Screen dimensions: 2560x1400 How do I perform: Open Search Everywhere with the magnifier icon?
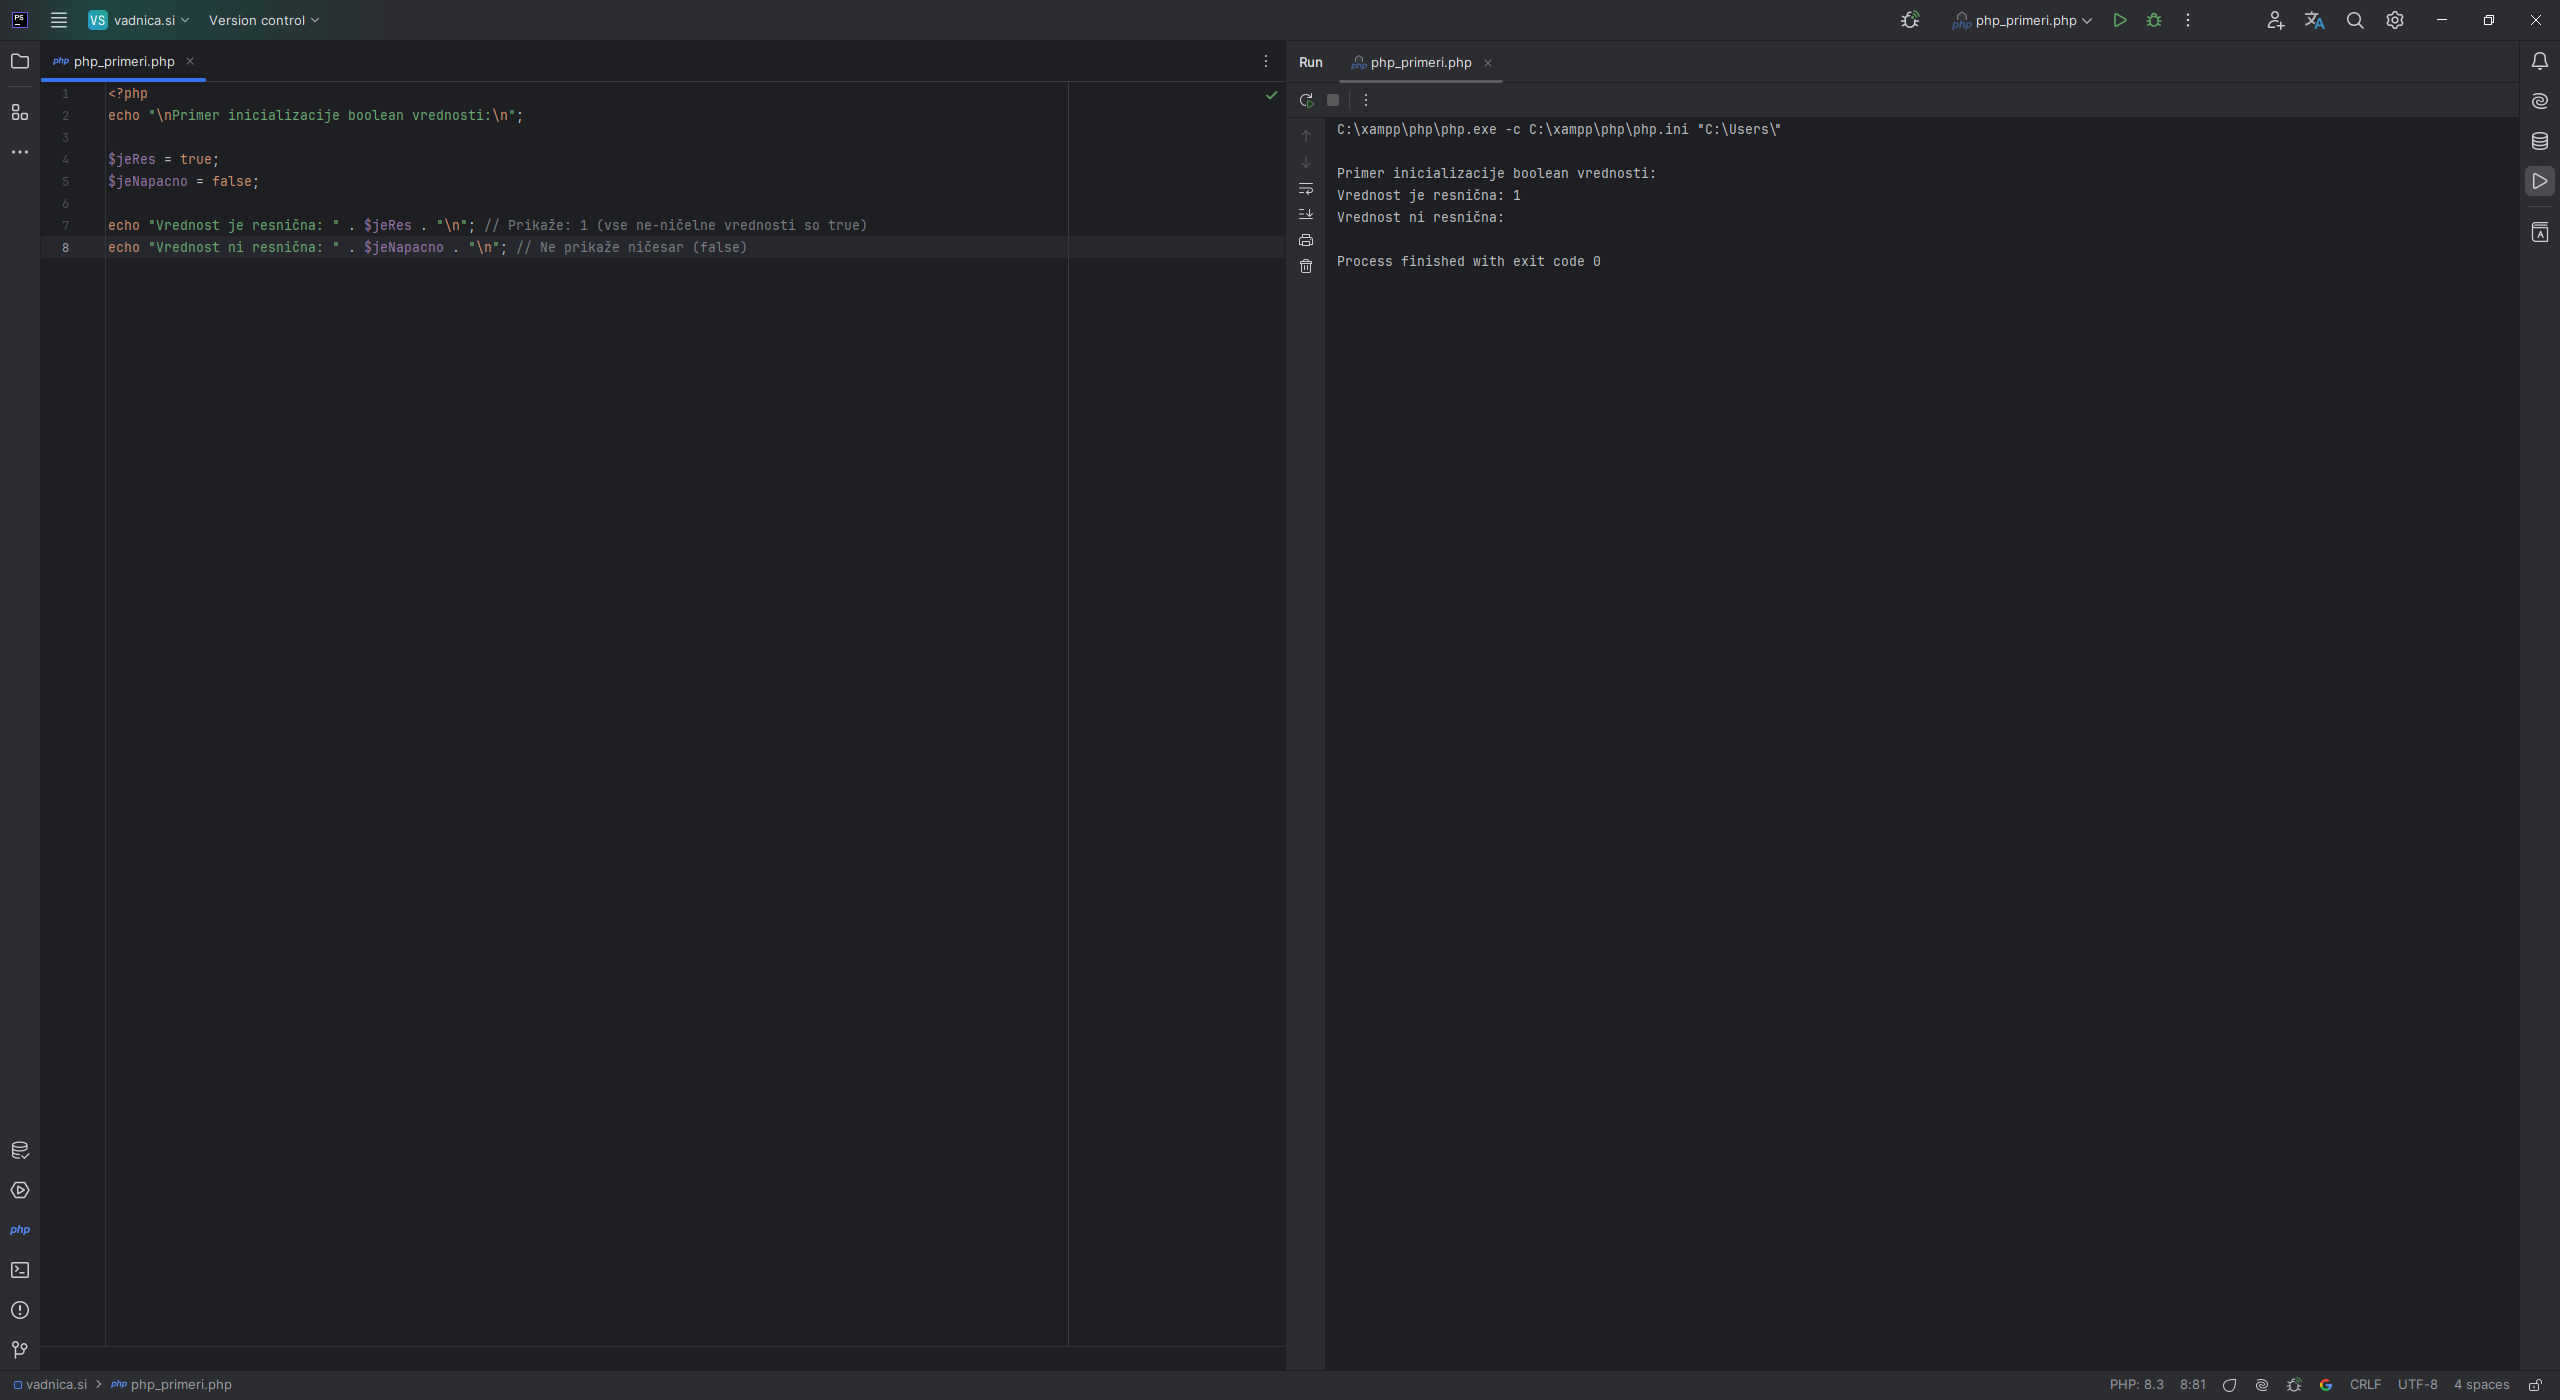[2354, 20]
